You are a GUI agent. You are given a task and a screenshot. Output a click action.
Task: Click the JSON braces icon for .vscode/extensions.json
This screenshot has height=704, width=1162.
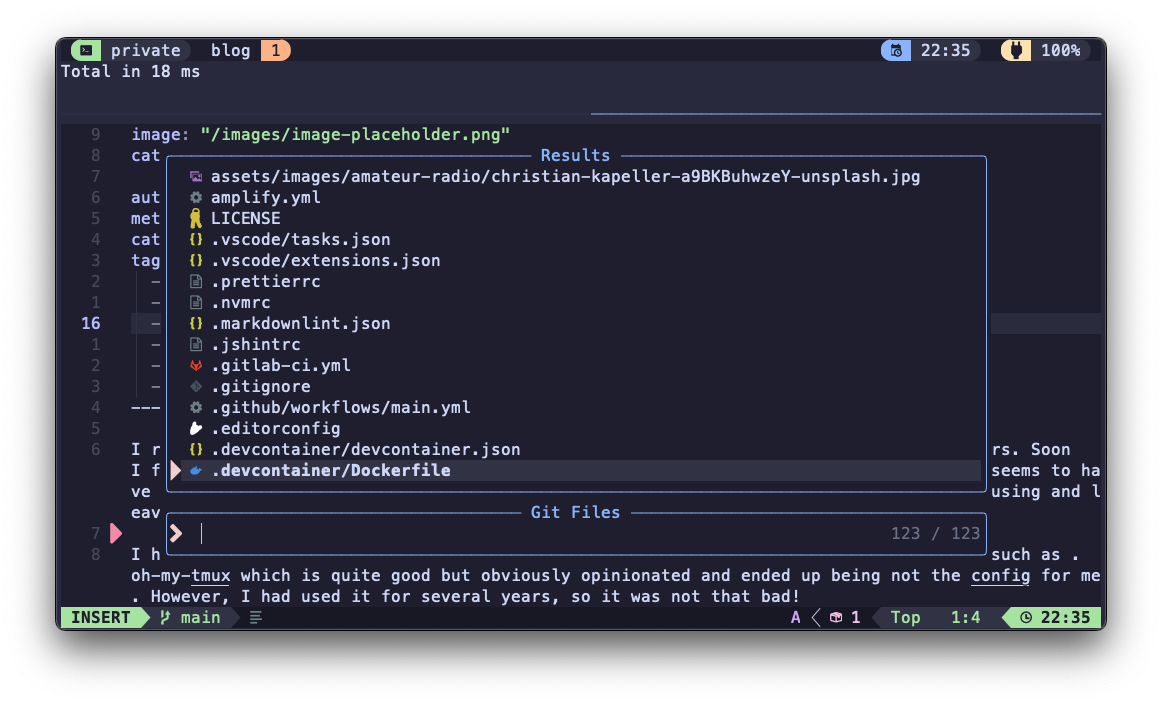coord(196,260)
